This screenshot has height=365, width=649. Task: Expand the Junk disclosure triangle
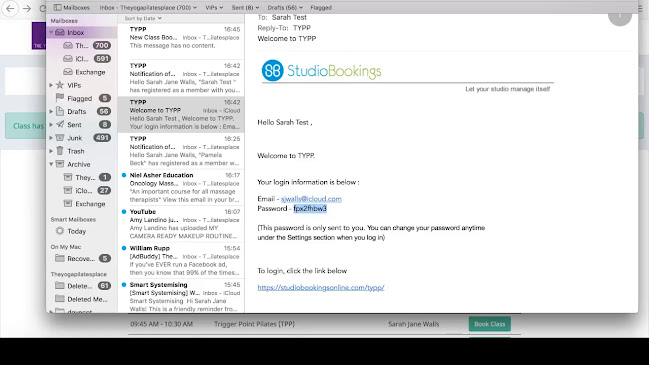tap(51, 138)
